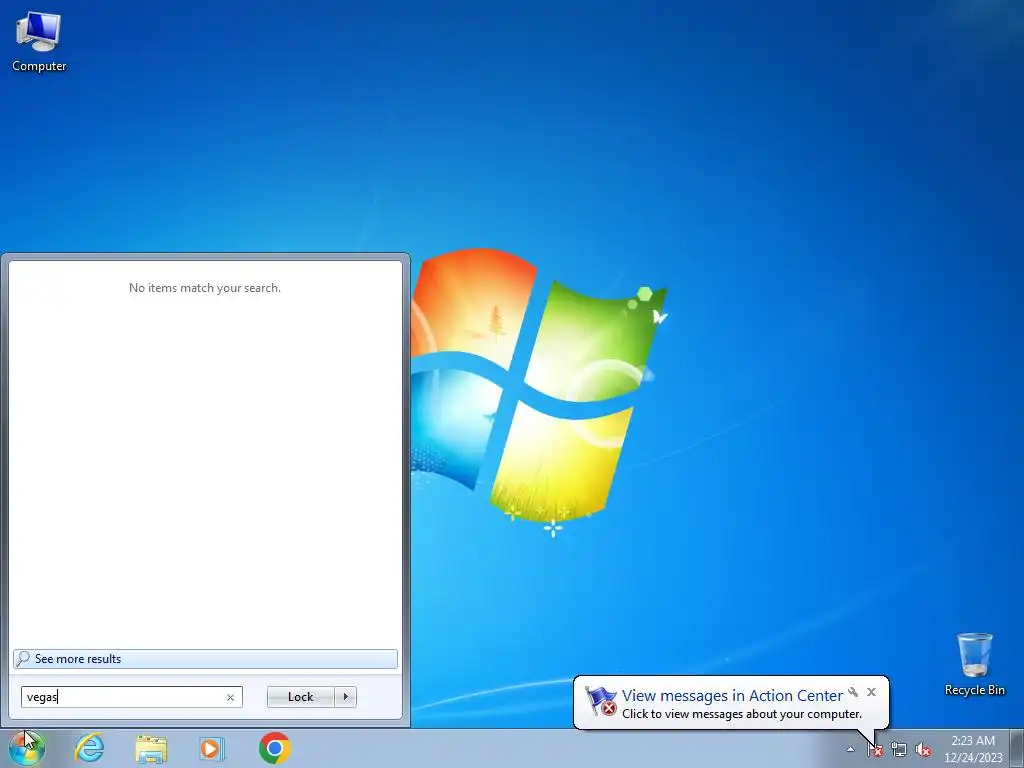This screenshot has height=768, width=1024.
Task: Close the Action Center notification balloon
Action: click(x=871, y=692)
